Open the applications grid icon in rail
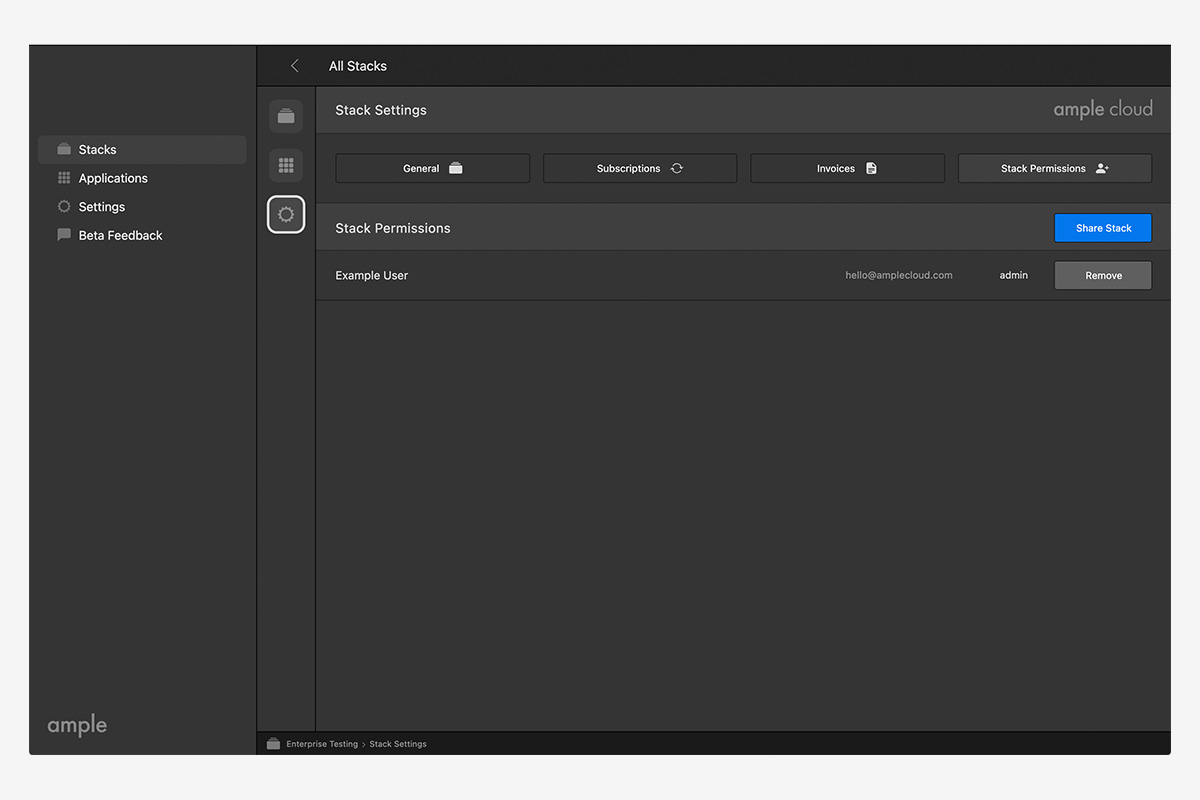Image resolution: width=1200 pixels, height=800 pixels. point(286,165)
